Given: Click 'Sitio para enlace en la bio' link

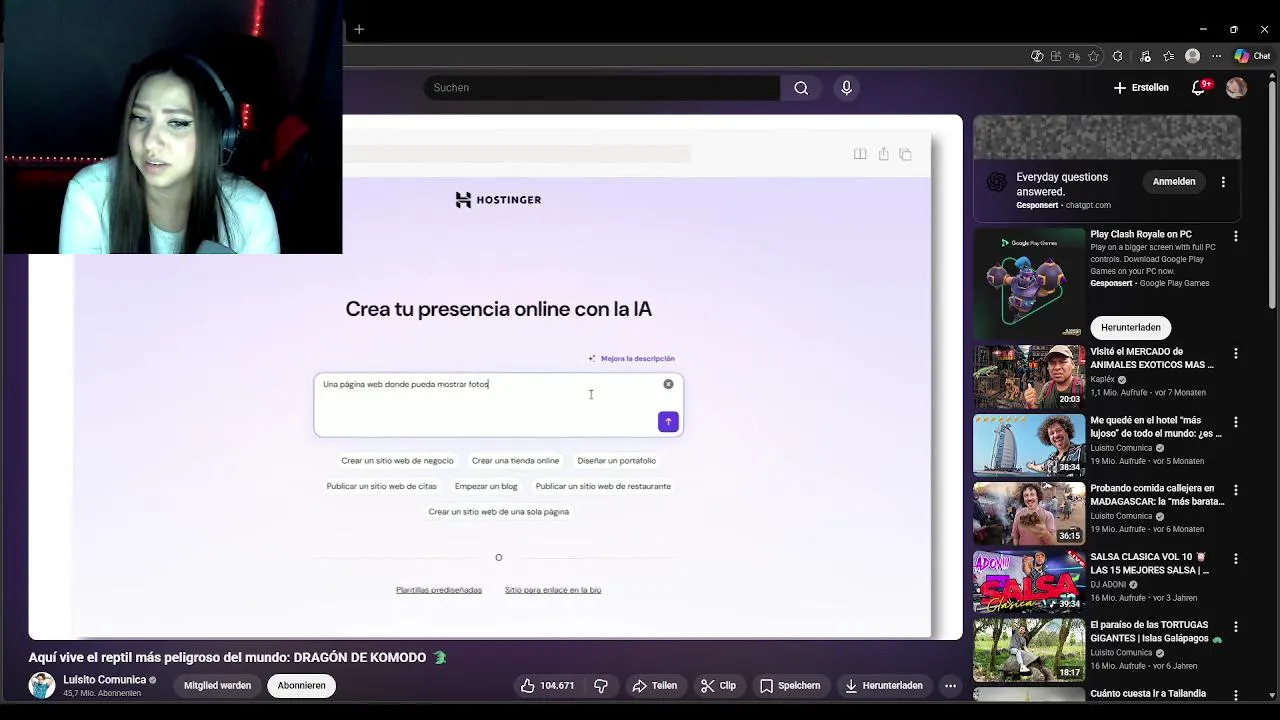Looking at the screenshot, I should pos(553,590).
